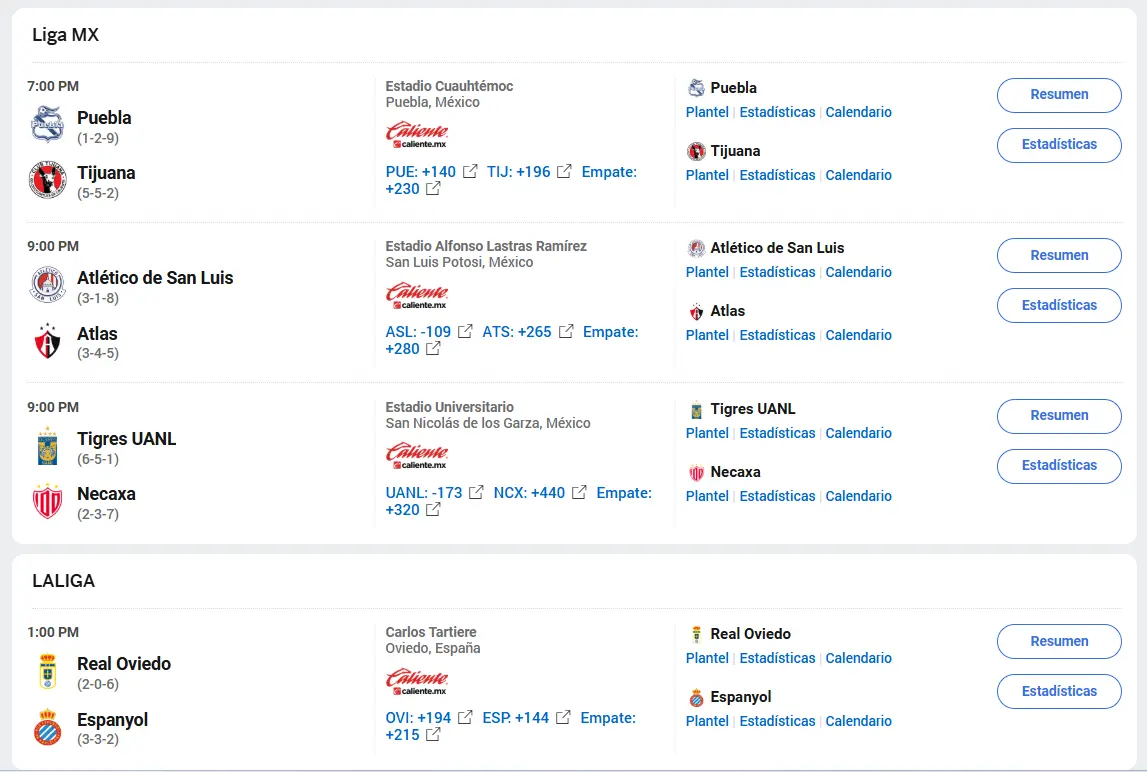Image resolution: width=1147 pixels, height=772 pixels.
Task: Open external link icon beside NCX +440
Action: [x=579, y=493]
